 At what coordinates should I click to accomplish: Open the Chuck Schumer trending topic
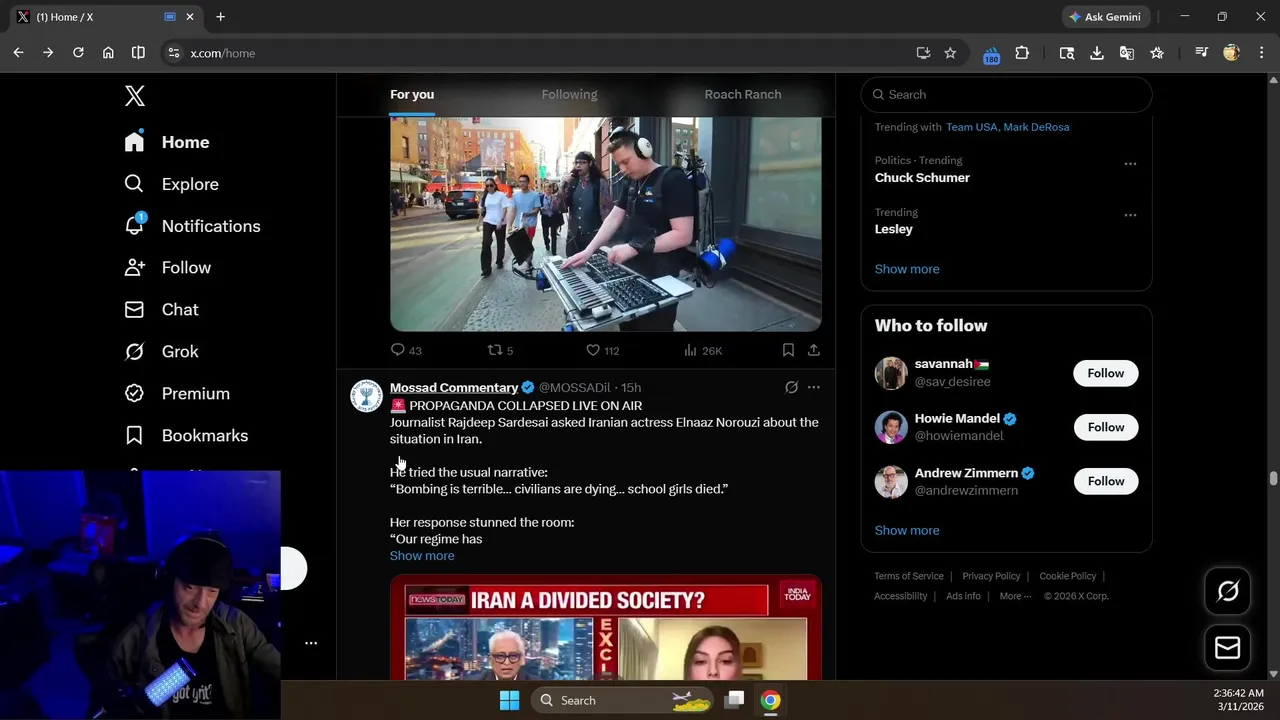point(922,178)
